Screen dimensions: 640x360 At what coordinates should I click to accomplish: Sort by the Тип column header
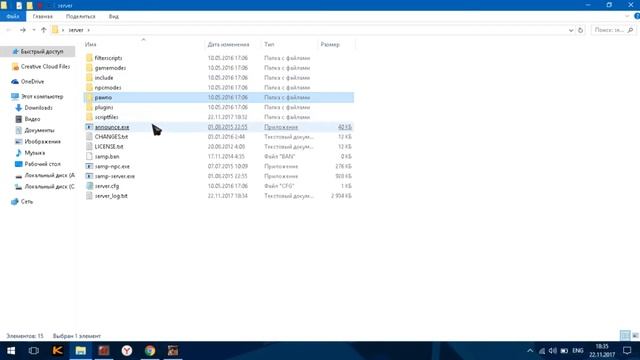[x=269, y=44]
